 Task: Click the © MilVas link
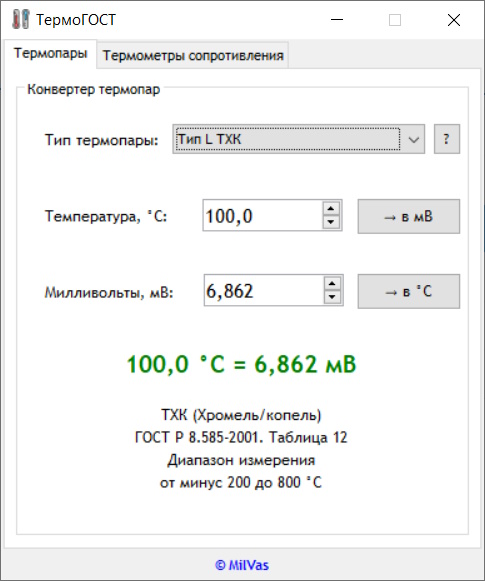(242, 565)
